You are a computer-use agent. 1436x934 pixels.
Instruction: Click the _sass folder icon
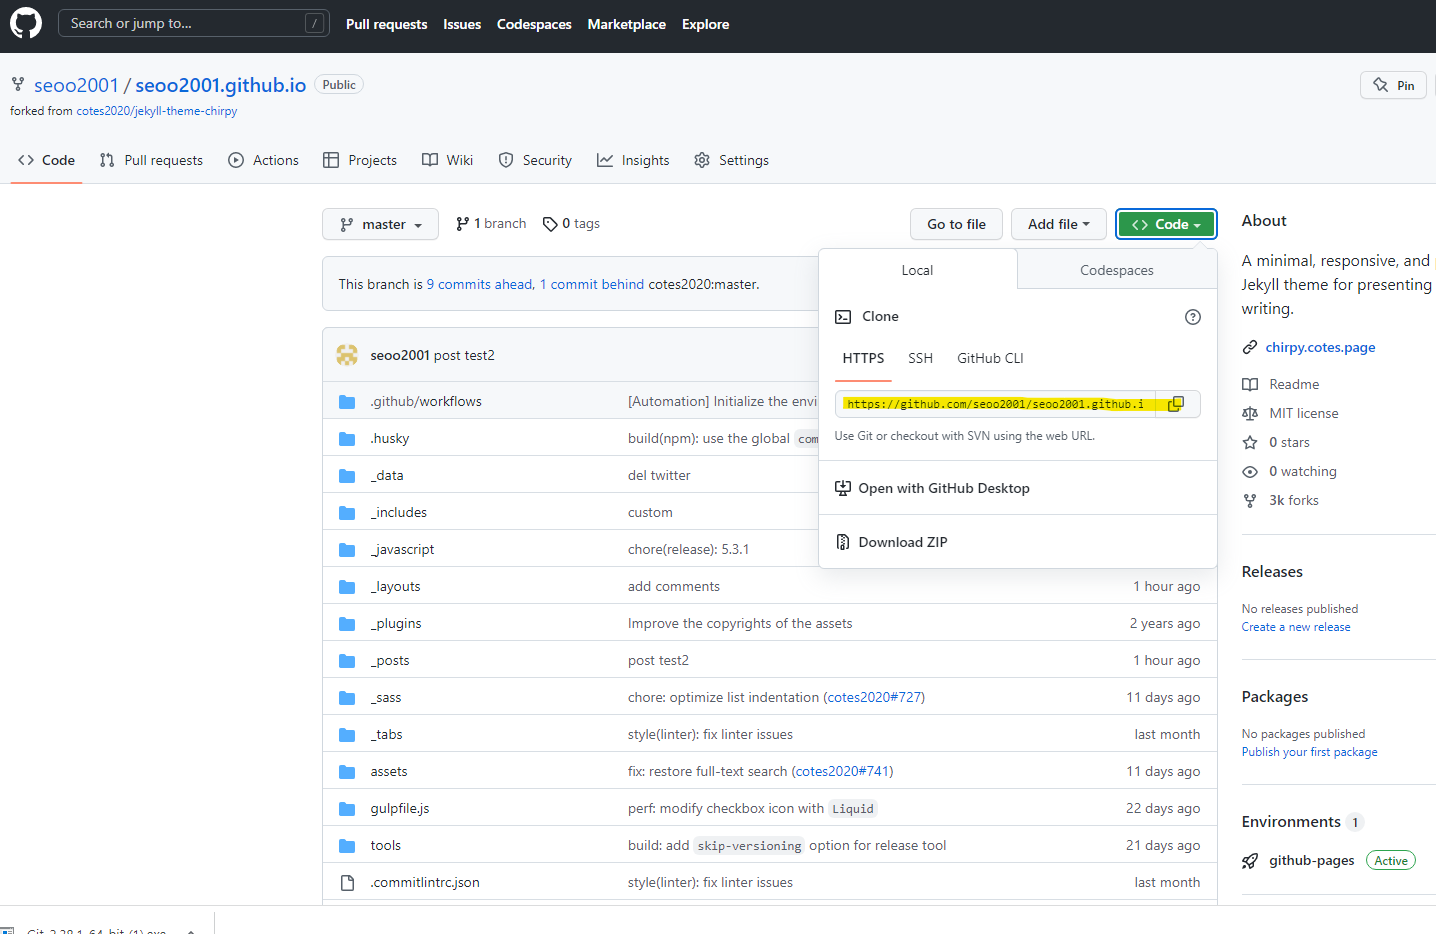[347, 698]
